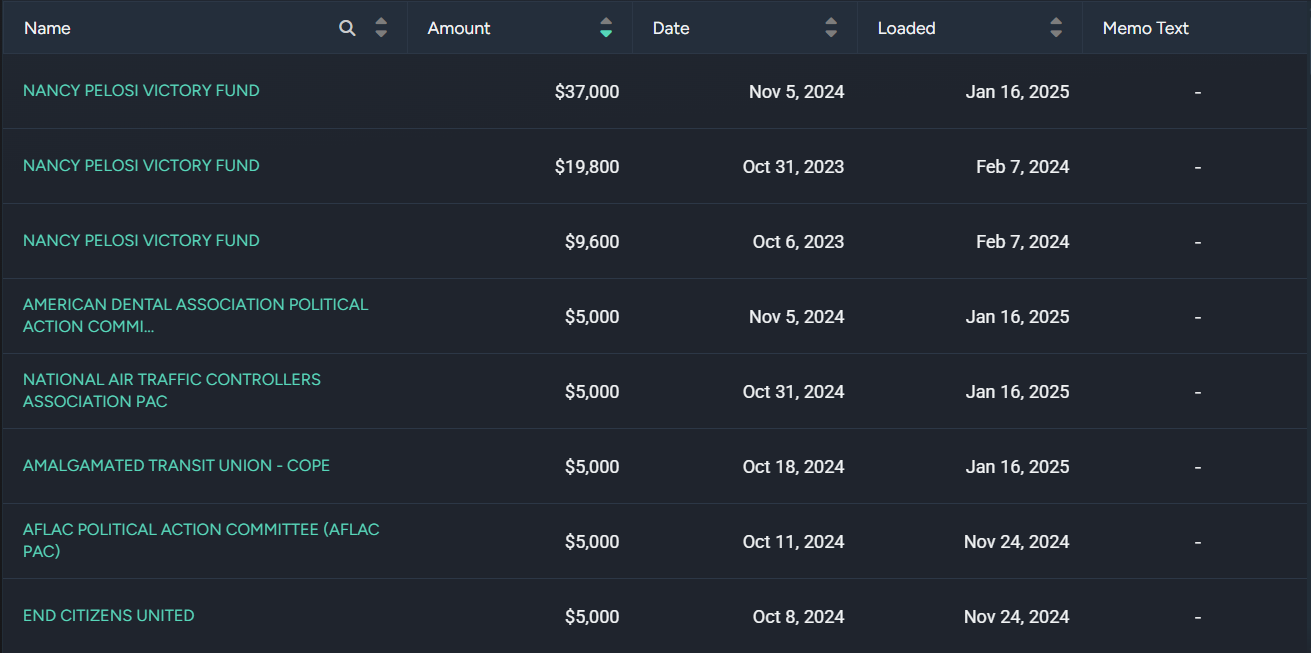1311x653 pixels.
Task: Click the $37,000 amount cell
Action: tap(587, 92)
